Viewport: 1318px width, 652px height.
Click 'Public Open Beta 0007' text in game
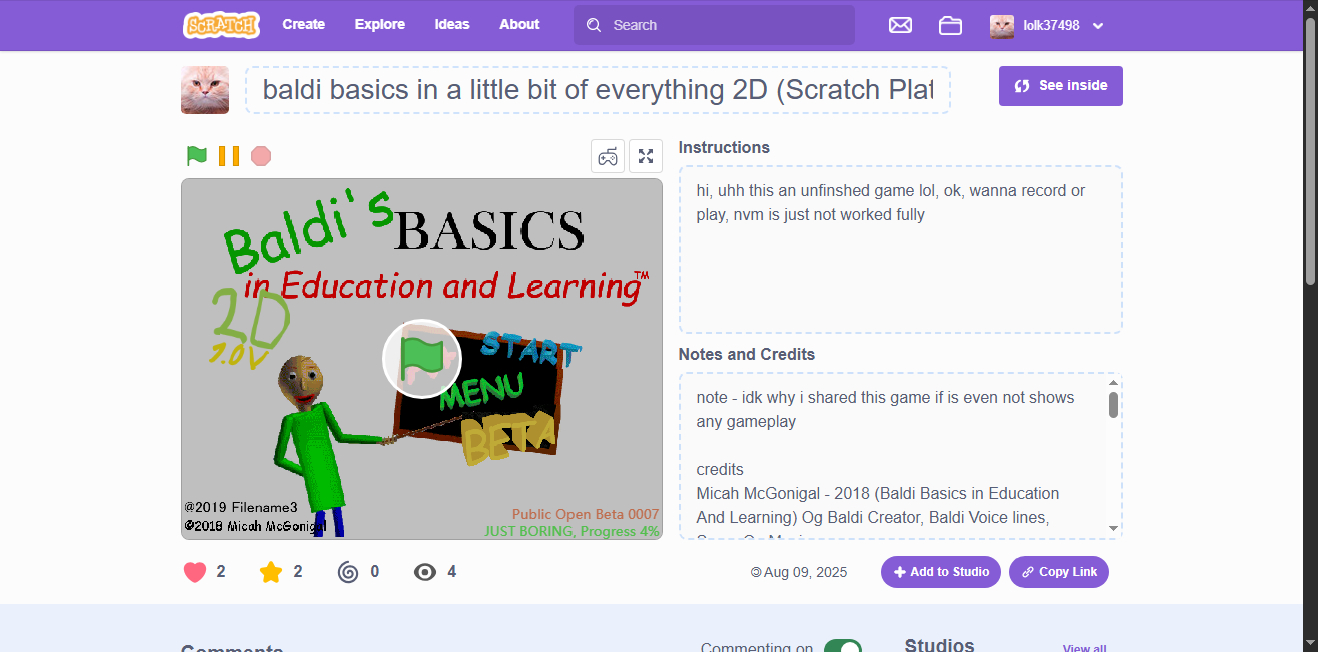tap(586, 514)
